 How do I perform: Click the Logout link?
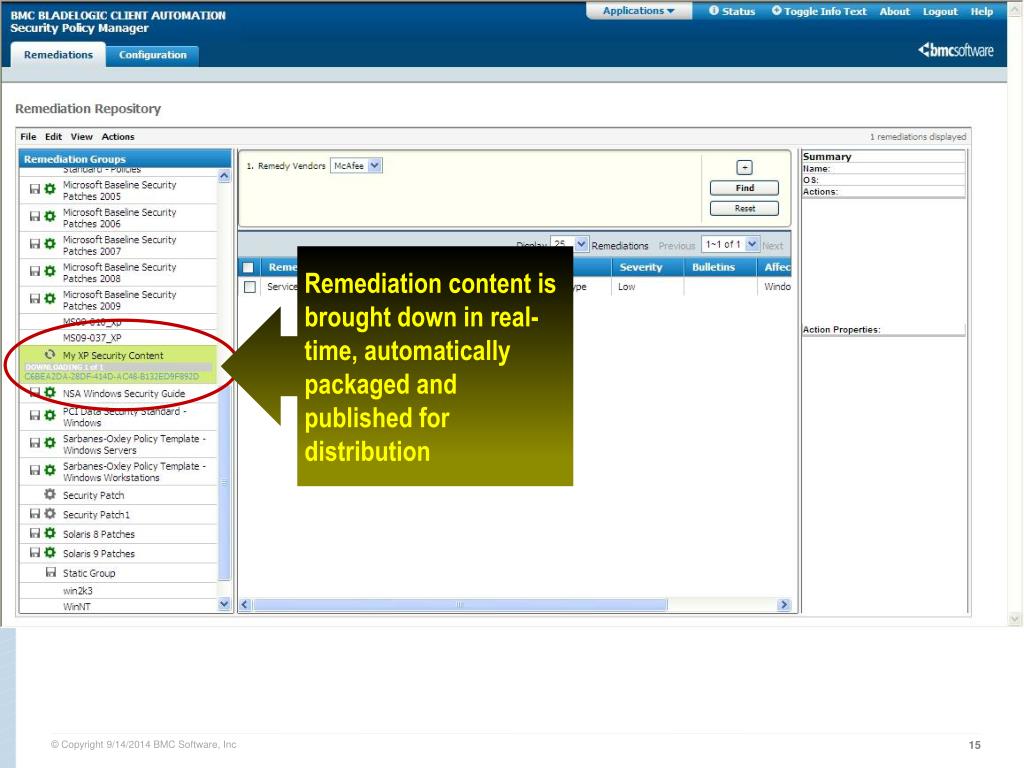click(940, 11)
